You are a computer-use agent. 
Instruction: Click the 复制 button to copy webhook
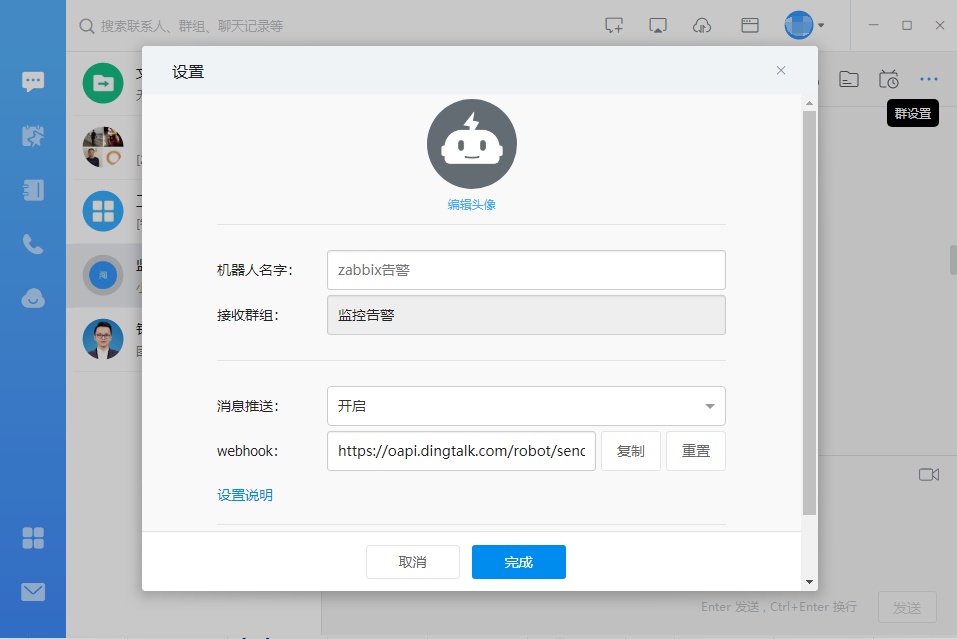630,451
